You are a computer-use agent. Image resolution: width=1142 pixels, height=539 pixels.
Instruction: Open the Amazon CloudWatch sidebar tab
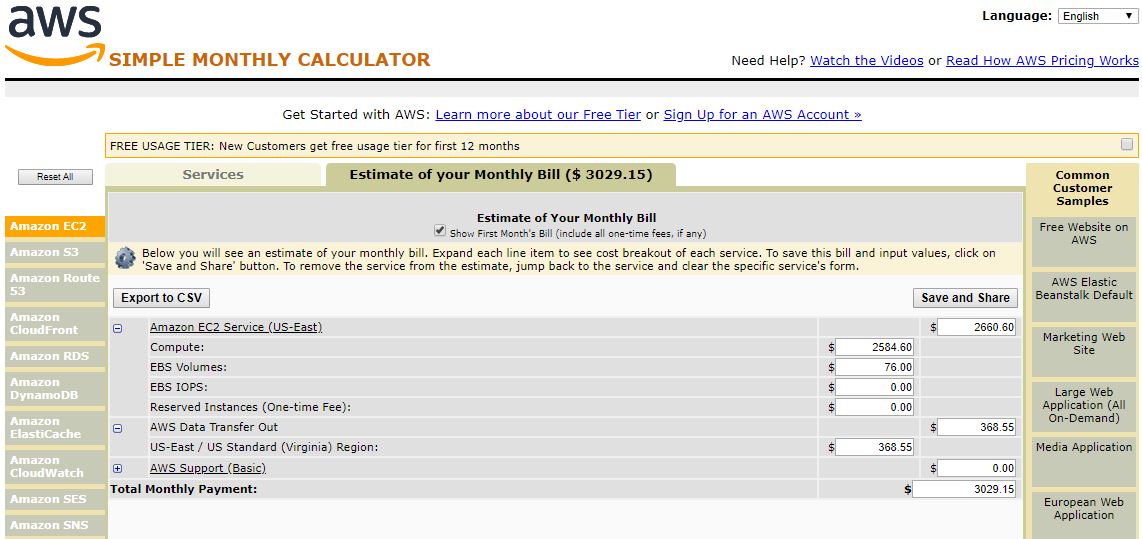55,466
